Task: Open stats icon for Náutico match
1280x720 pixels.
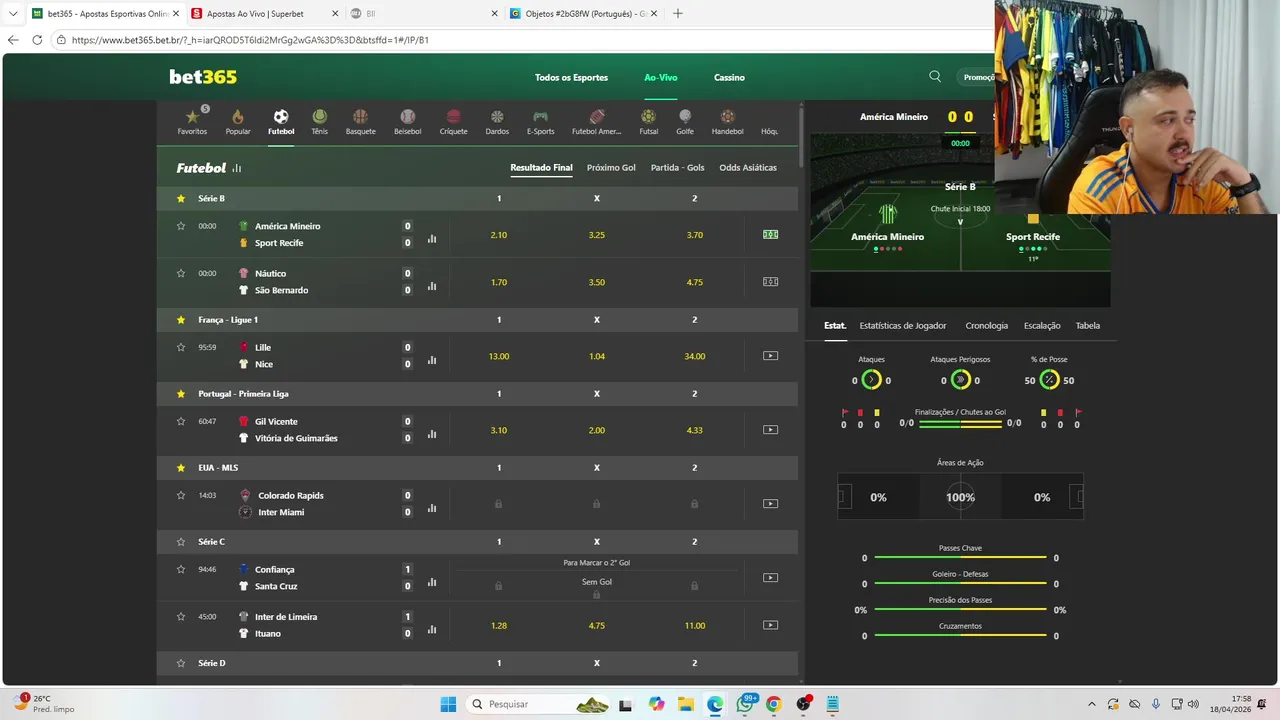Action: click(432, 286)
